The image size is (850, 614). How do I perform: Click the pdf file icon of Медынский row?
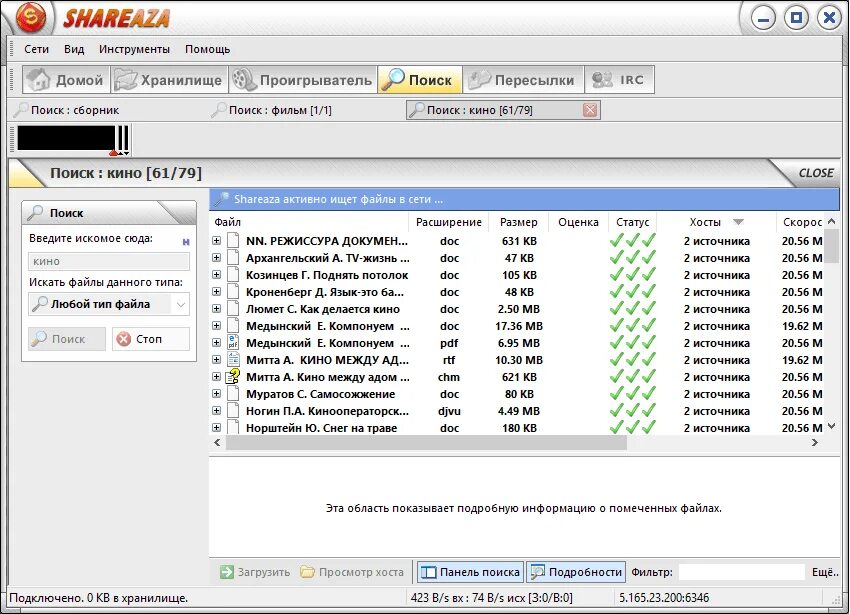pyautogui.click(x=233, y=342)
